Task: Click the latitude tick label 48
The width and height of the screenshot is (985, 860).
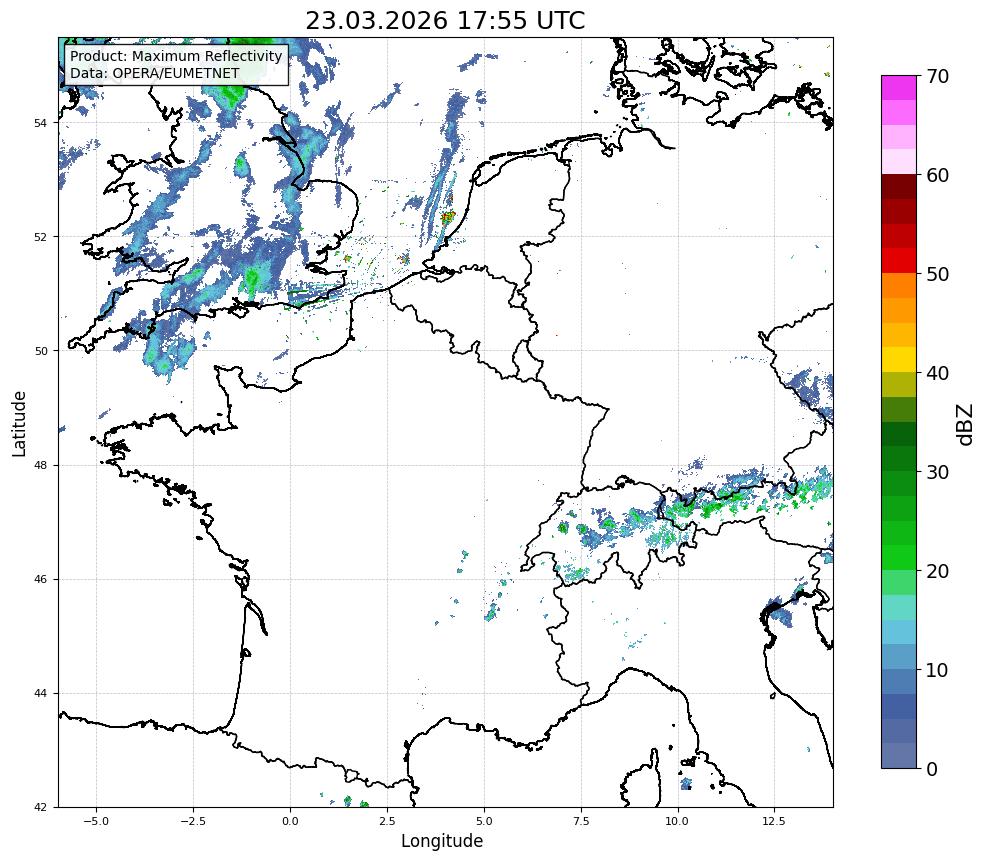Action: click(x=40, y=465)
